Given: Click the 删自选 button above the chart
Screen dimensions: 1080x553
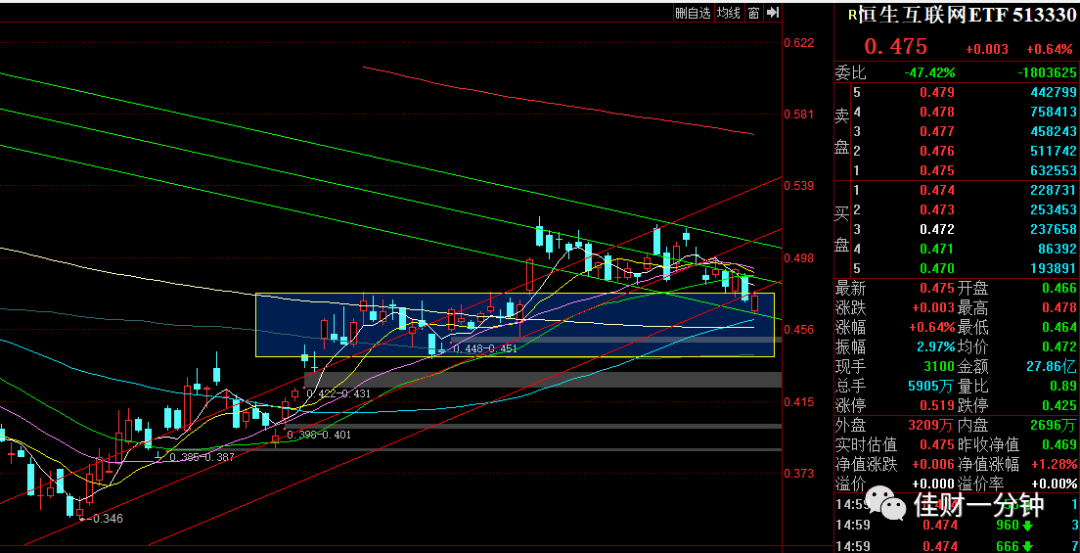Looking at the screenshot, I should [x=693, y=13].
